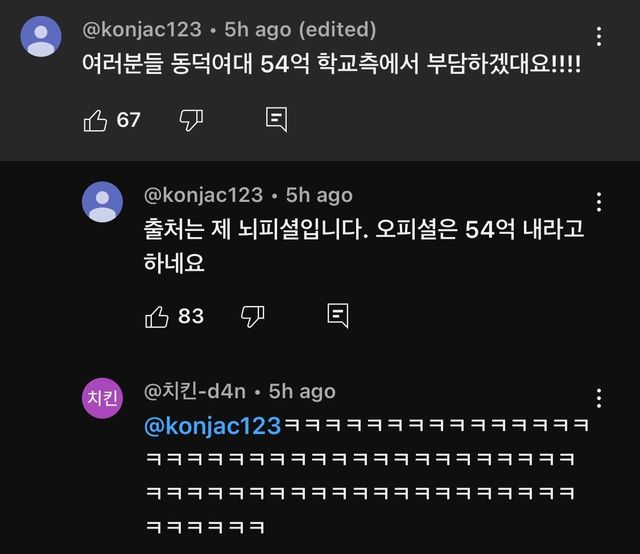Reply to the 뇌피셜 comment via reply icon
640x554 pixels.
(x=338, y=316)
